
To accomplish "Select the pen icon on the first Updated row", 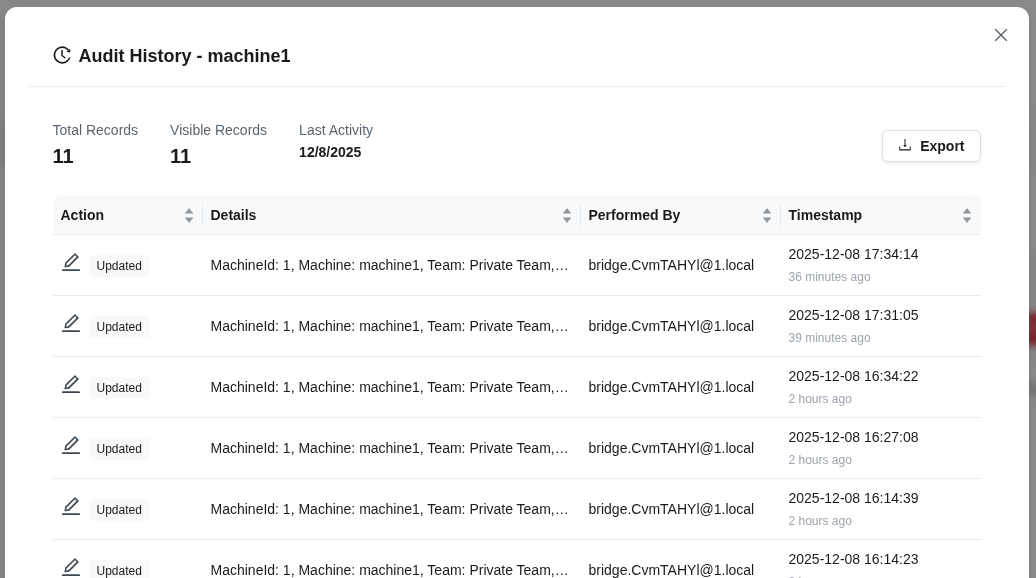I will pyautogui.click(x=71, y=261).
